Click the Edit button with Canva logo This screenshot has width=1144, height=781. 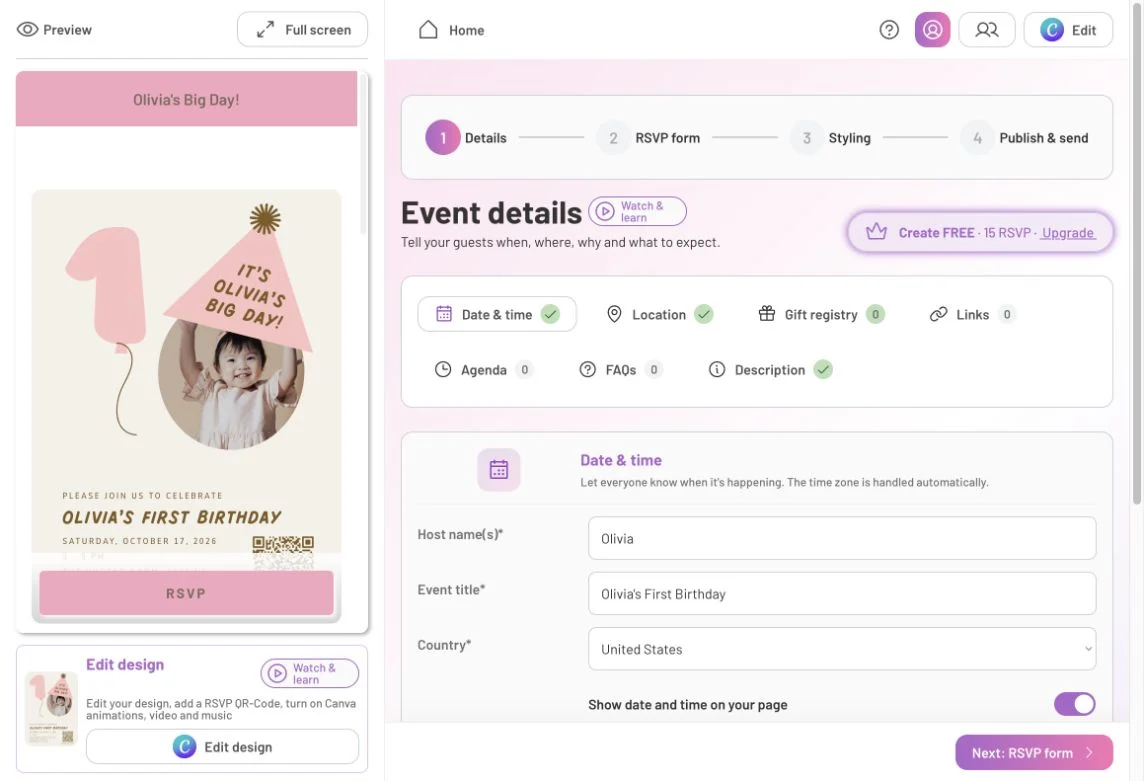[1068, 30]
